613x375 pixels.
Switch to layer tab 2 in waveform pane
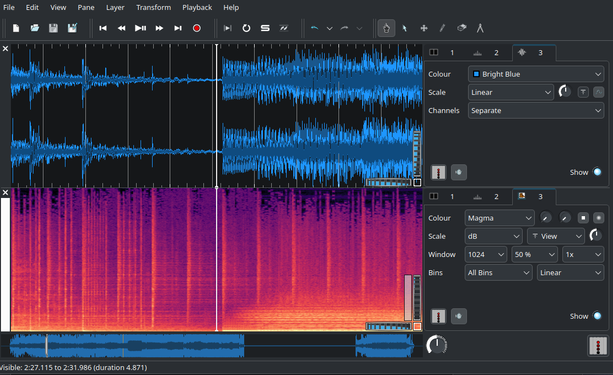coord(487,53)
